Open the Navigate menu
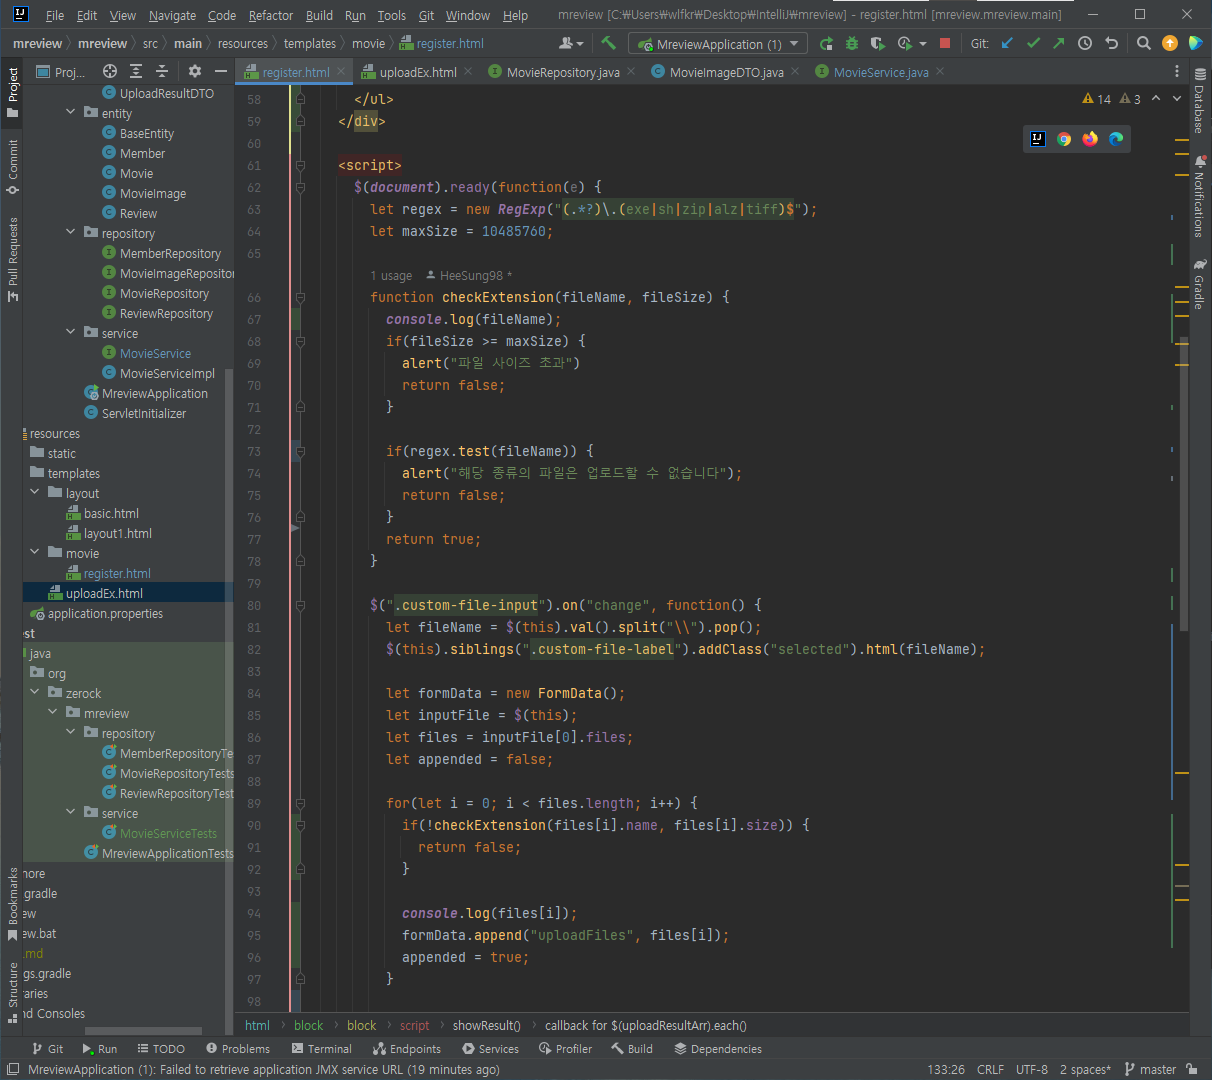This screenshot has width=1212, height=1080. pos(172,15)
